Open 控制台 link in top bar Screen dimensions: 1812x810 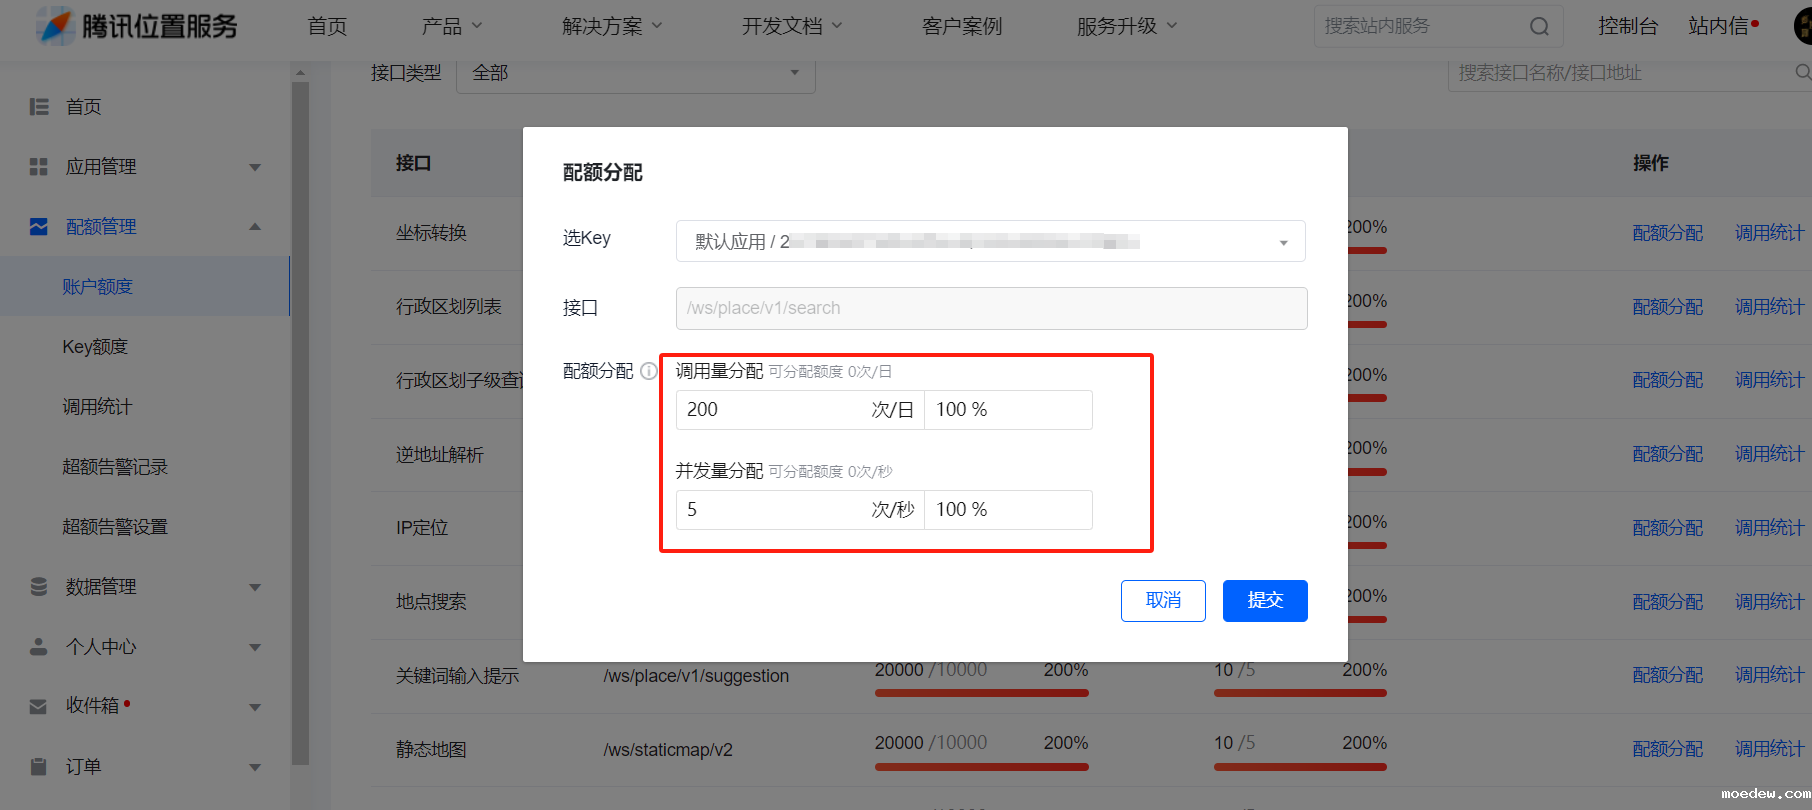coord(1627,26)
